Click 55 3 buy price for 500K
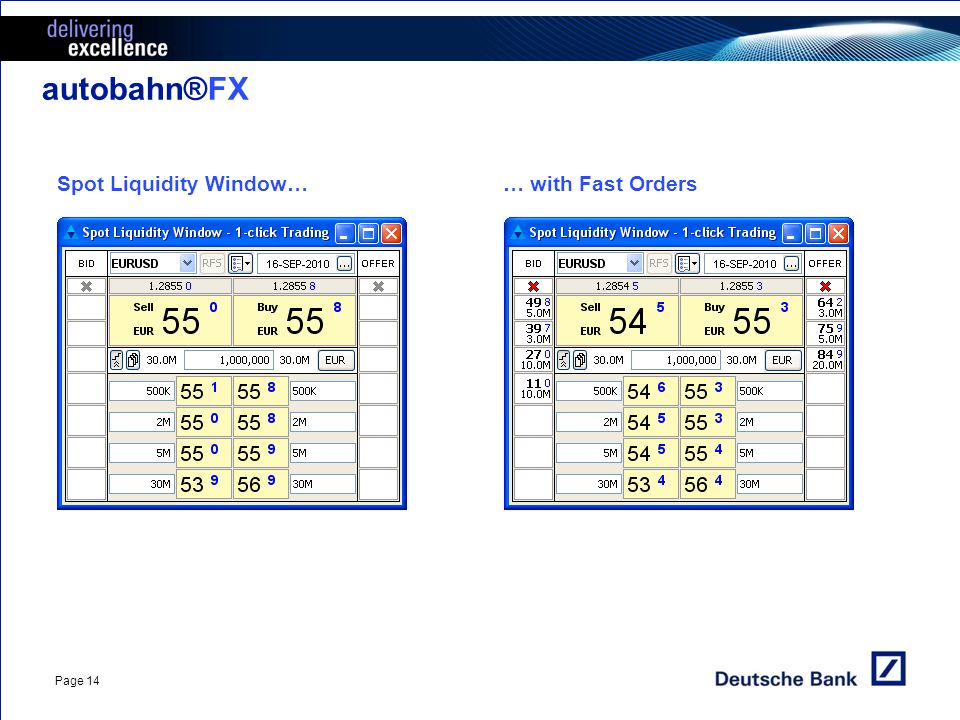Image resolution: width=960 pixels, height=720 pixels. pyautogui.click(x=708, y=391)
